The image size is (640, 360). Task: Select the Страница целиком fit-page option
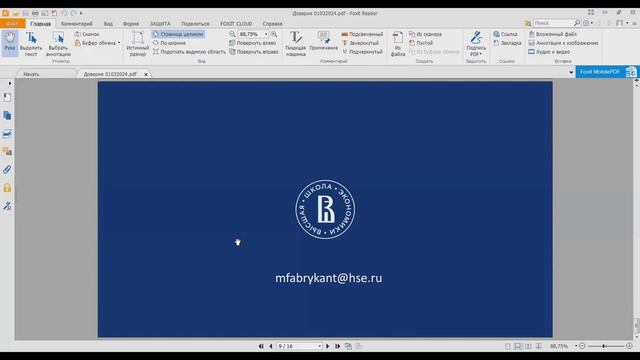click(x=178, y=34)
